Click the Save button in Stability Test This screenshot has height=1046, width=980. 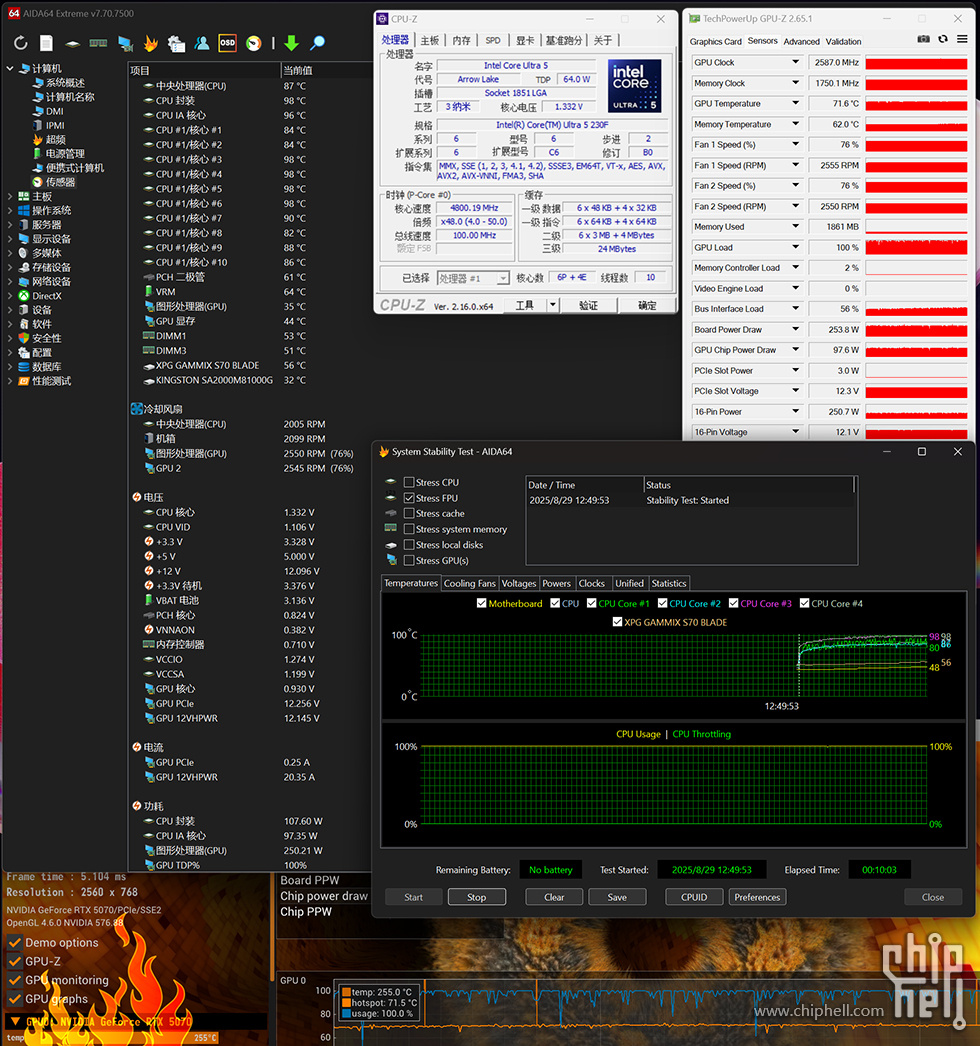(617, 897)
